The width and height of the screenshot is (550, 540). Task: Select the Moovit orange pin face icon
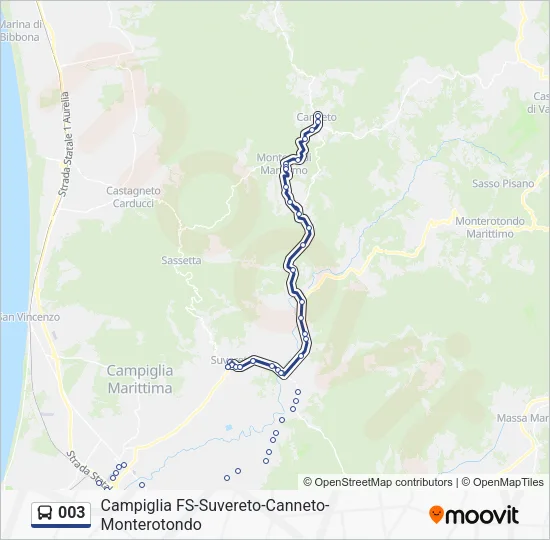point(436,515)
